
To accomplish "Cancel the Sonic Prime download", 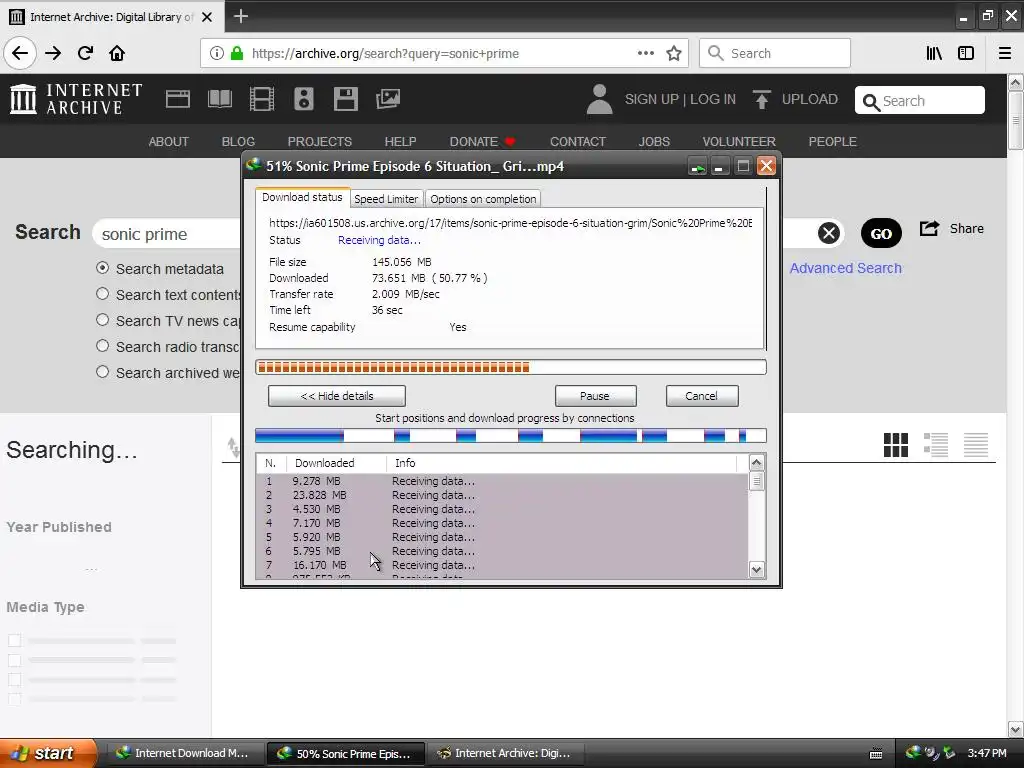I will click(701, 396).
